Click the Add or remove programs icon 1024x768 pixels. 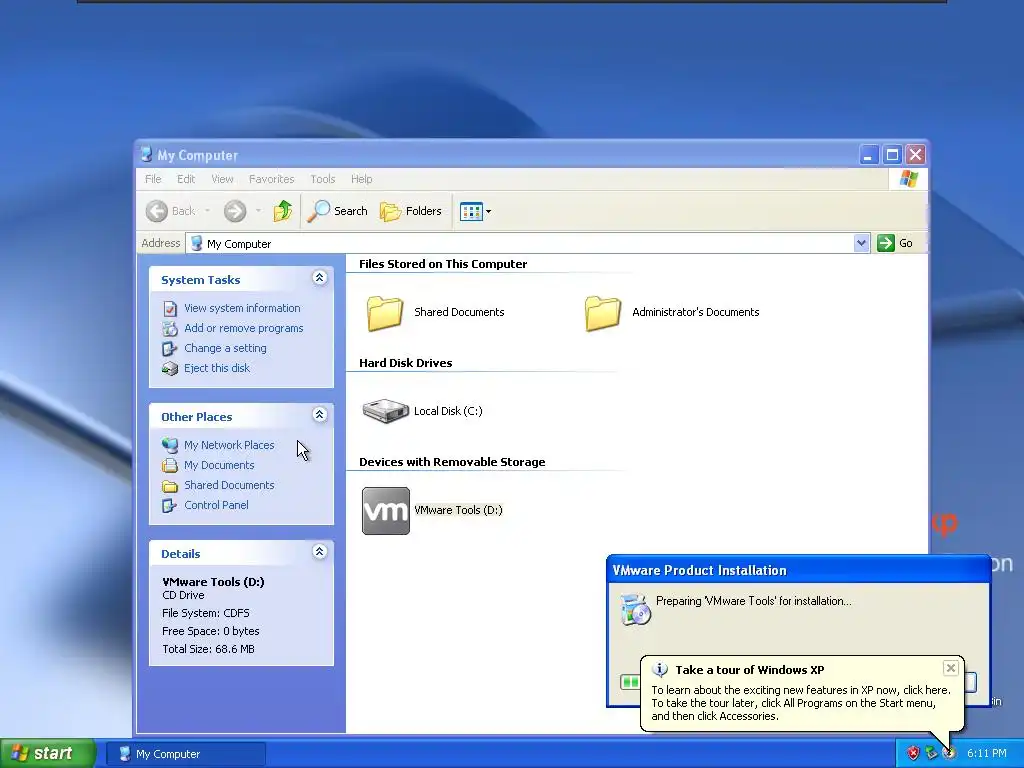click(170, 328)
